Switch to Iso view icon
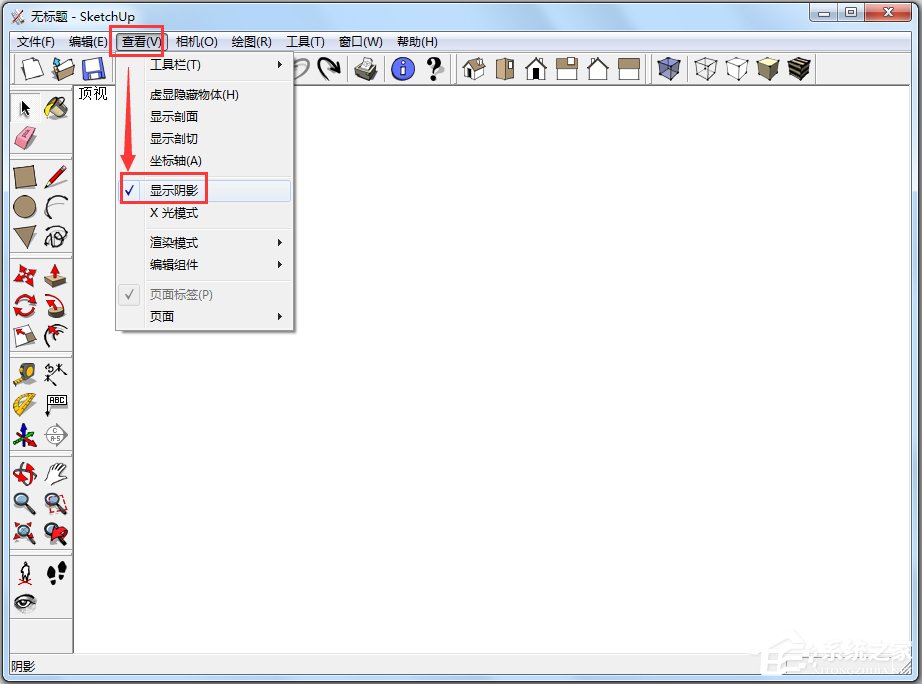The width and height of the screenshot is (922, 684). point(474,69)
